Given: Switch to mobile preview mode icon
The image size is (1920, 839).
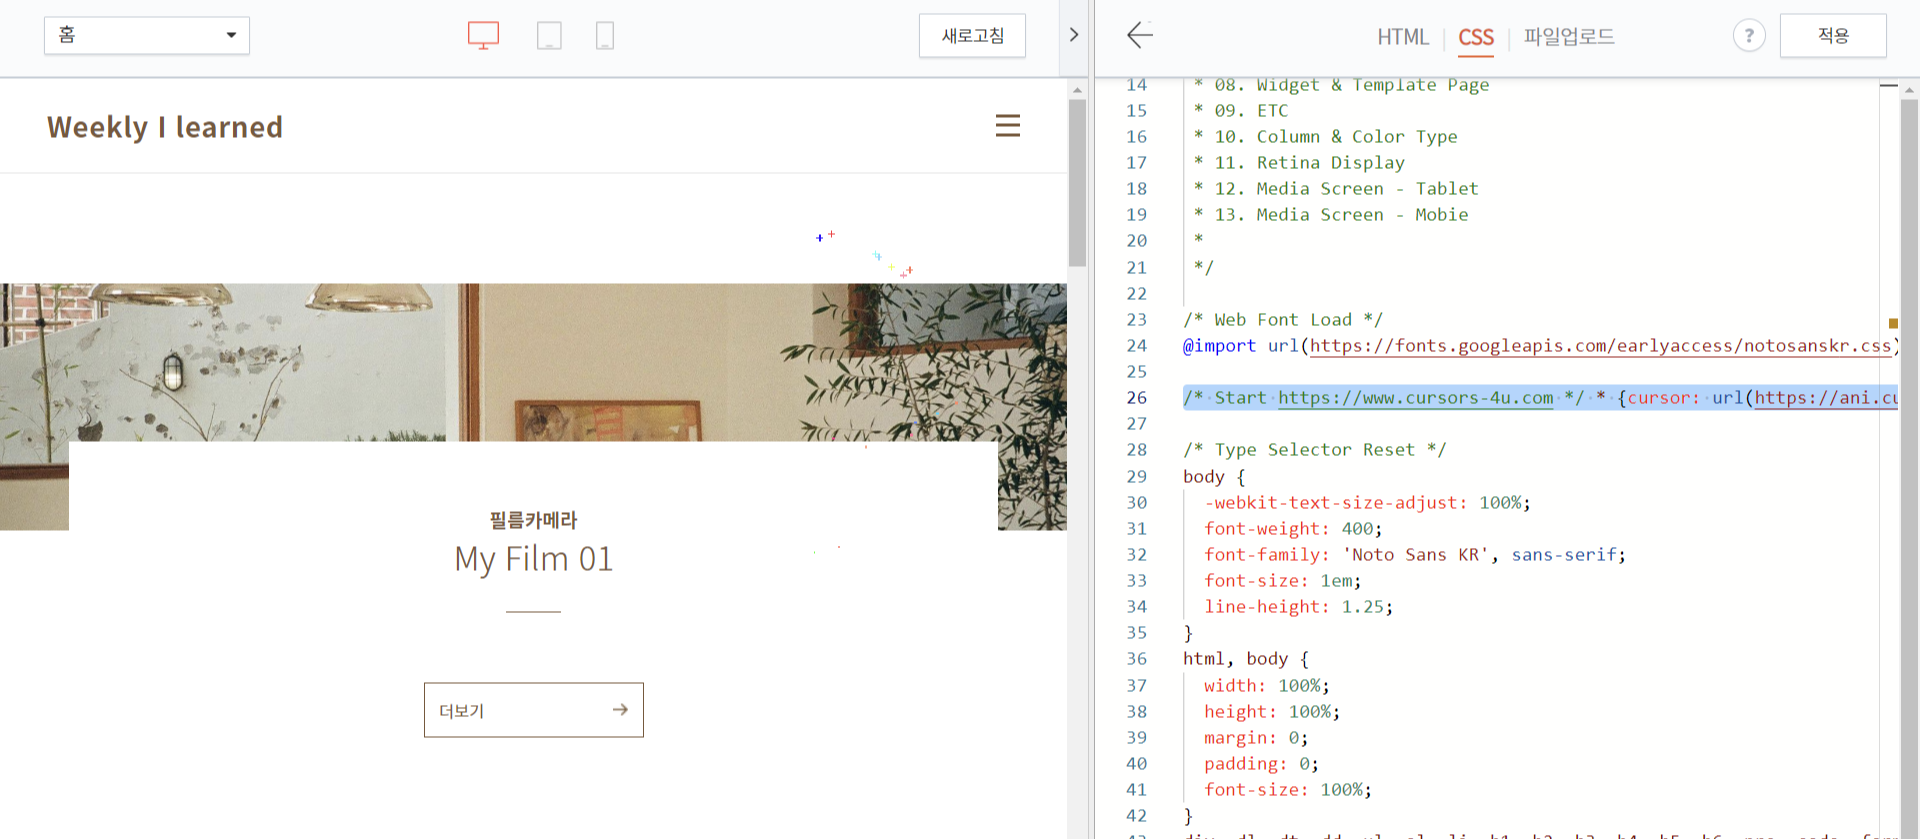Looking at the screenshot, I should pos(605,36).
